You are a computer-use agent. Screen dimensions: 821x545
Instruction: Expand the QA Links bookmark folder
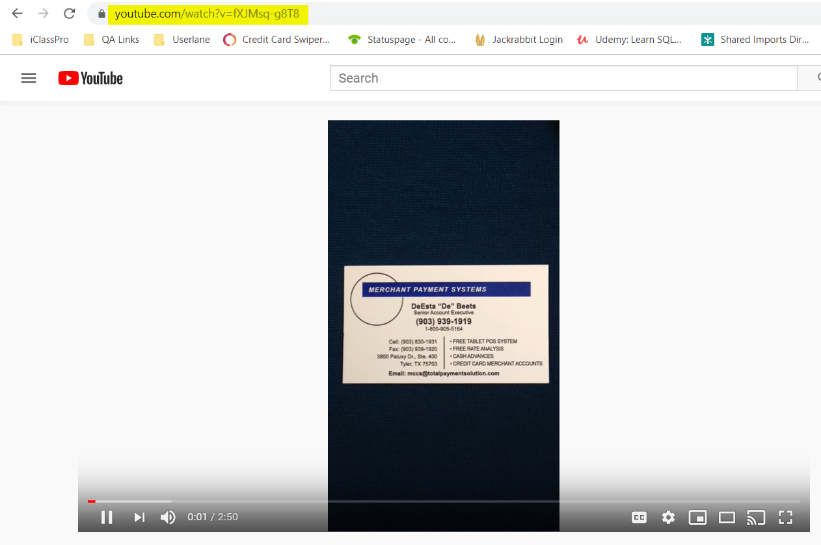click(x=112, y=40)
